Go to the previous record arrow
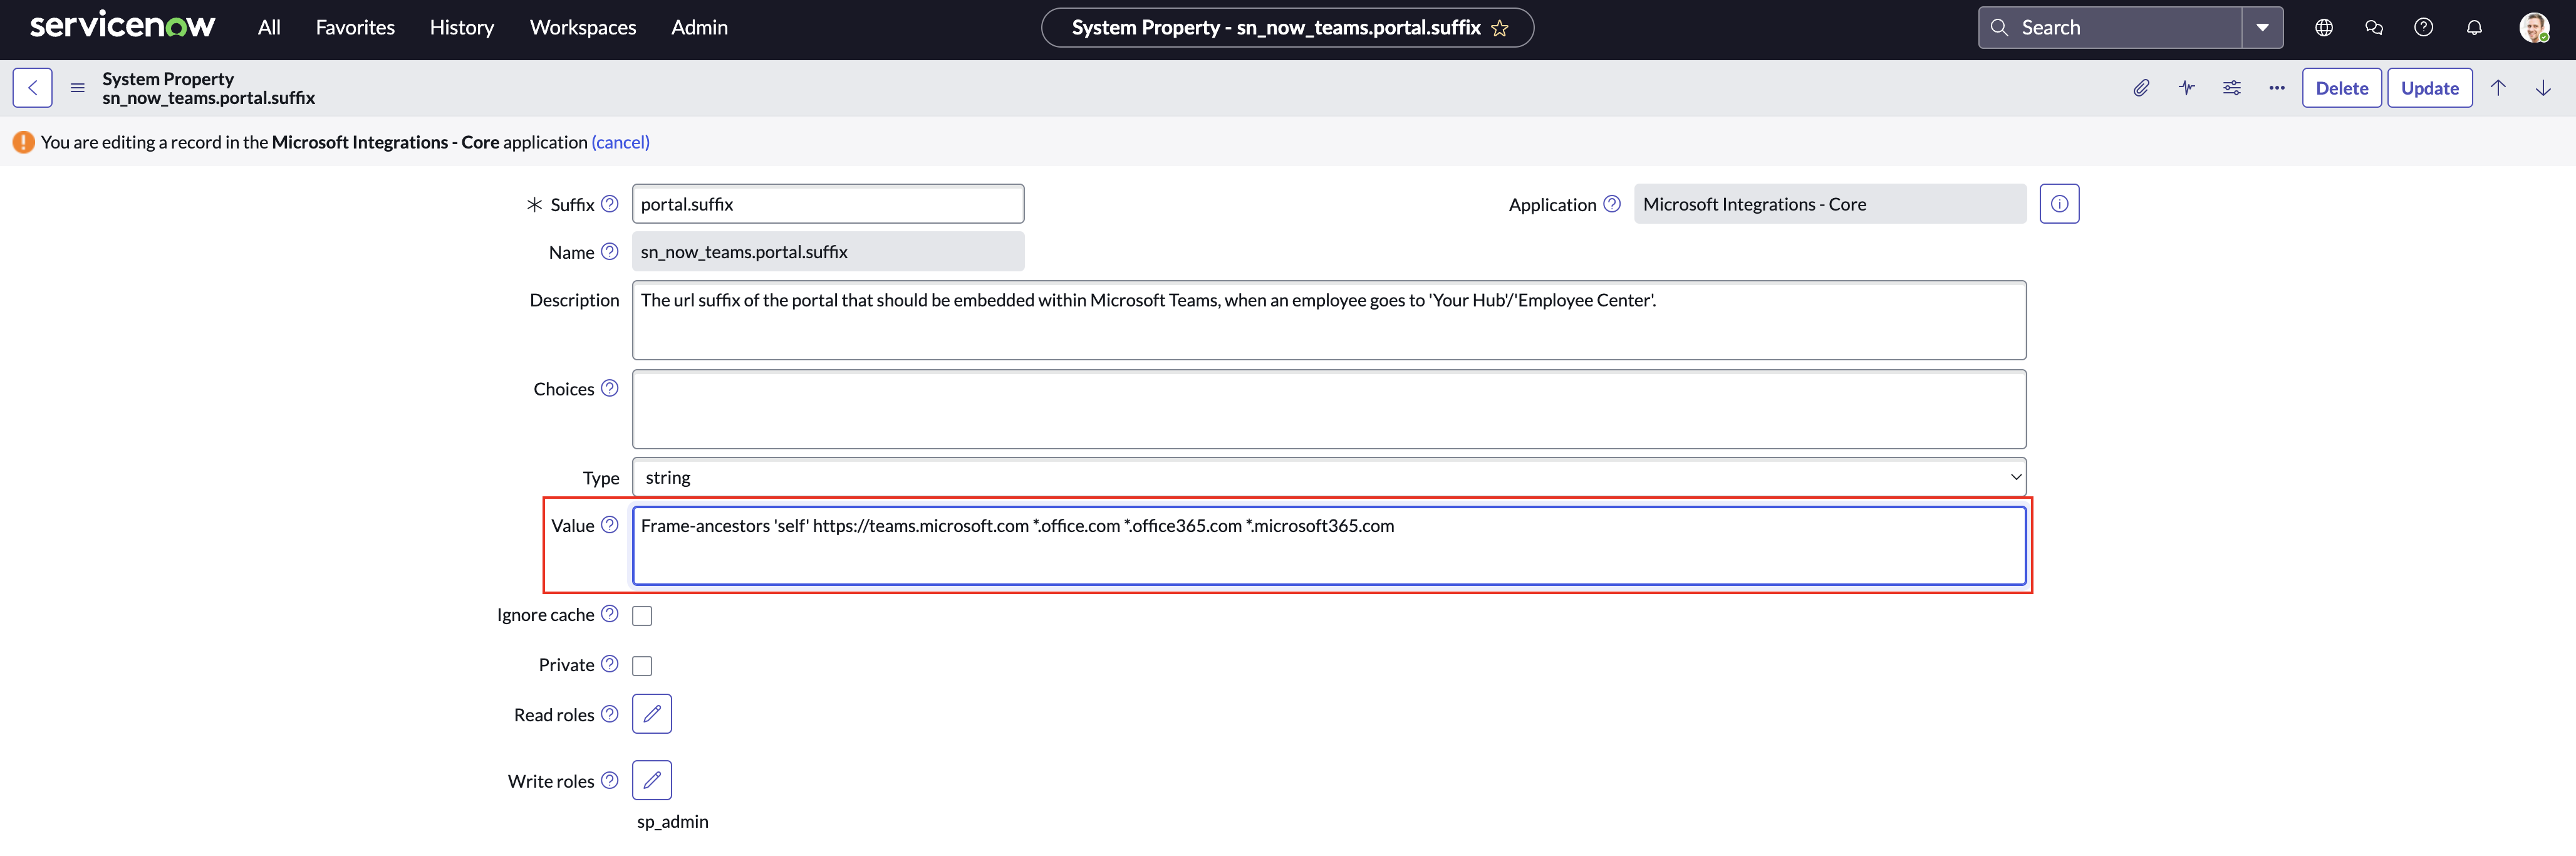Screen dimensions: 2576x856 pos(2498,88)
